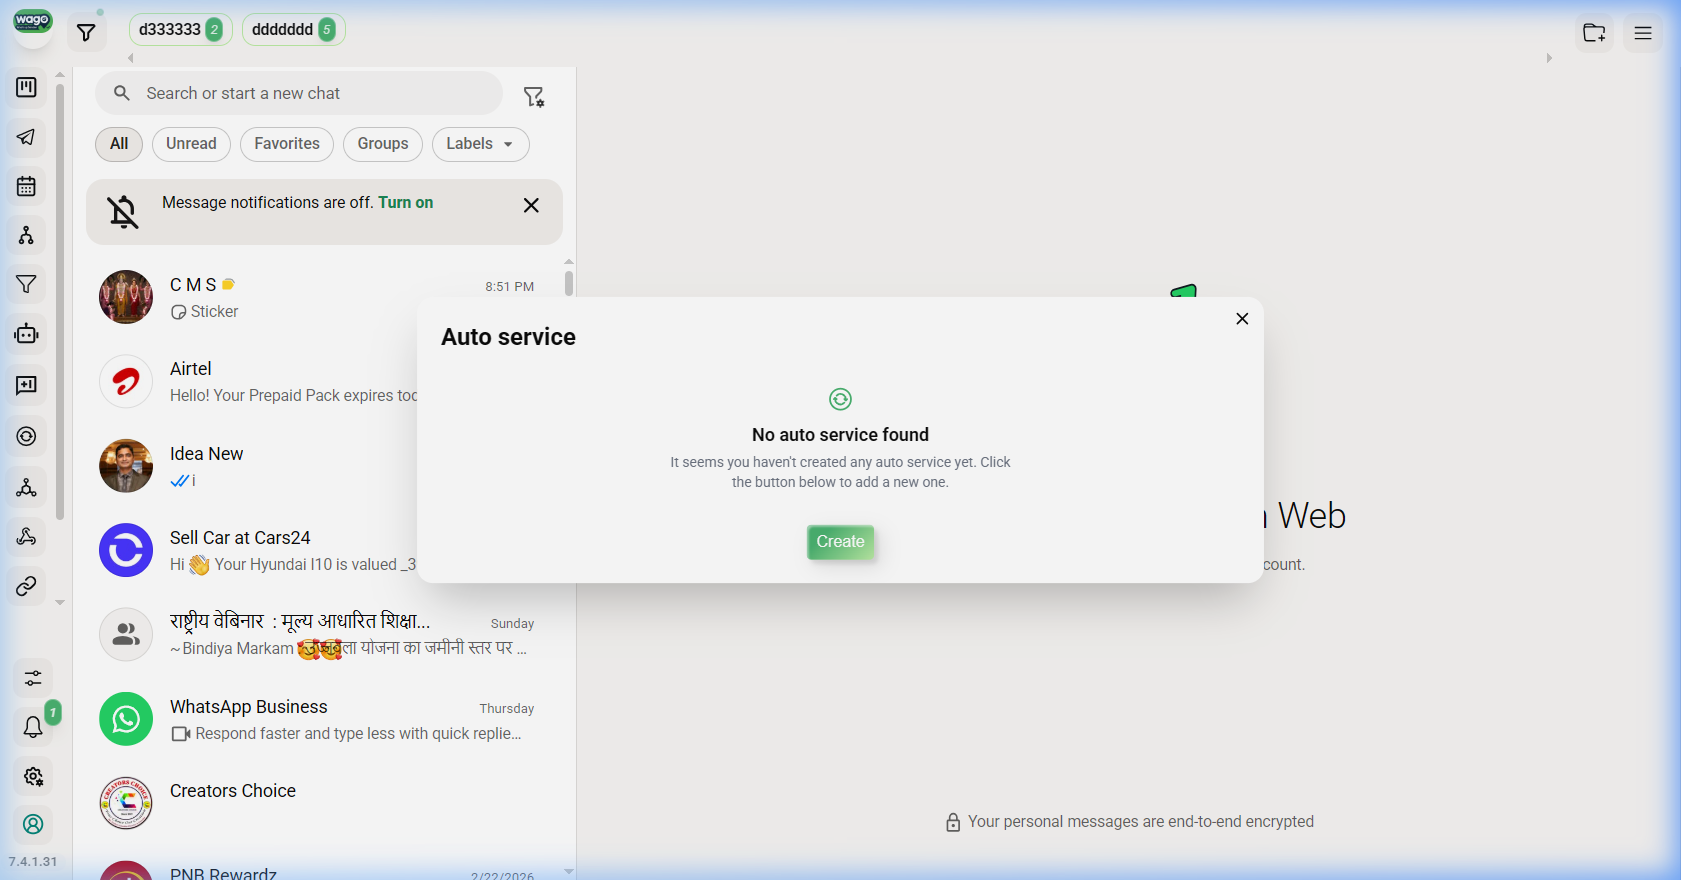Open the Sell Car at Cars24 chat
The width and height of the screenshot is (1681, 880).
(252, 550)
